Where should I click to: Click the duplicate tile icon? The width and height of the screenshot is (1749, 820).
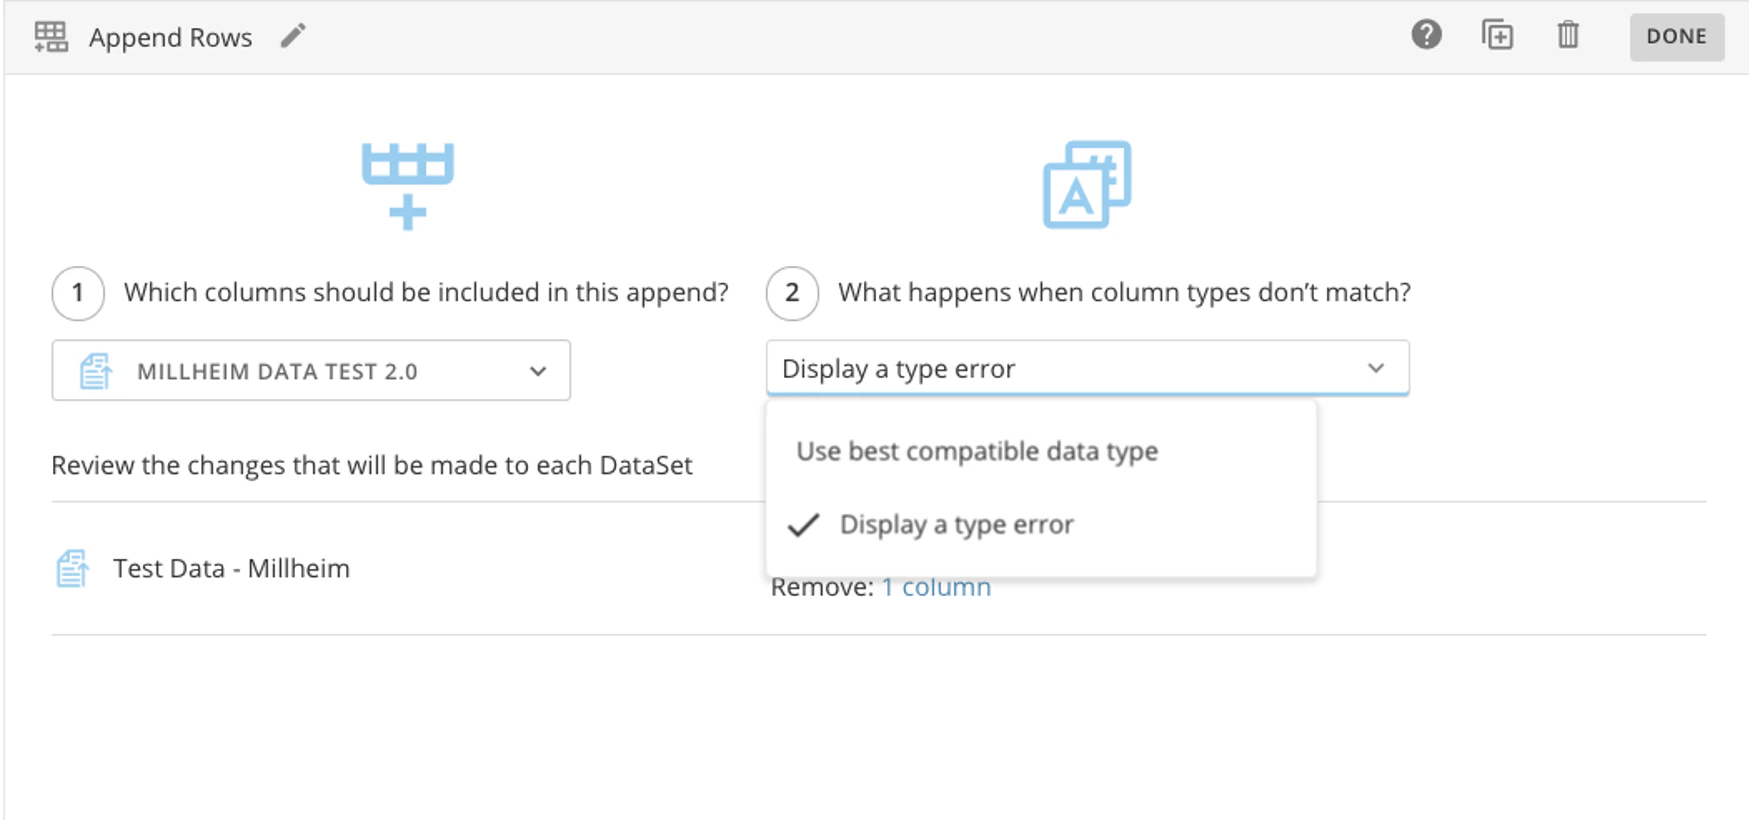coord(1497,35)
